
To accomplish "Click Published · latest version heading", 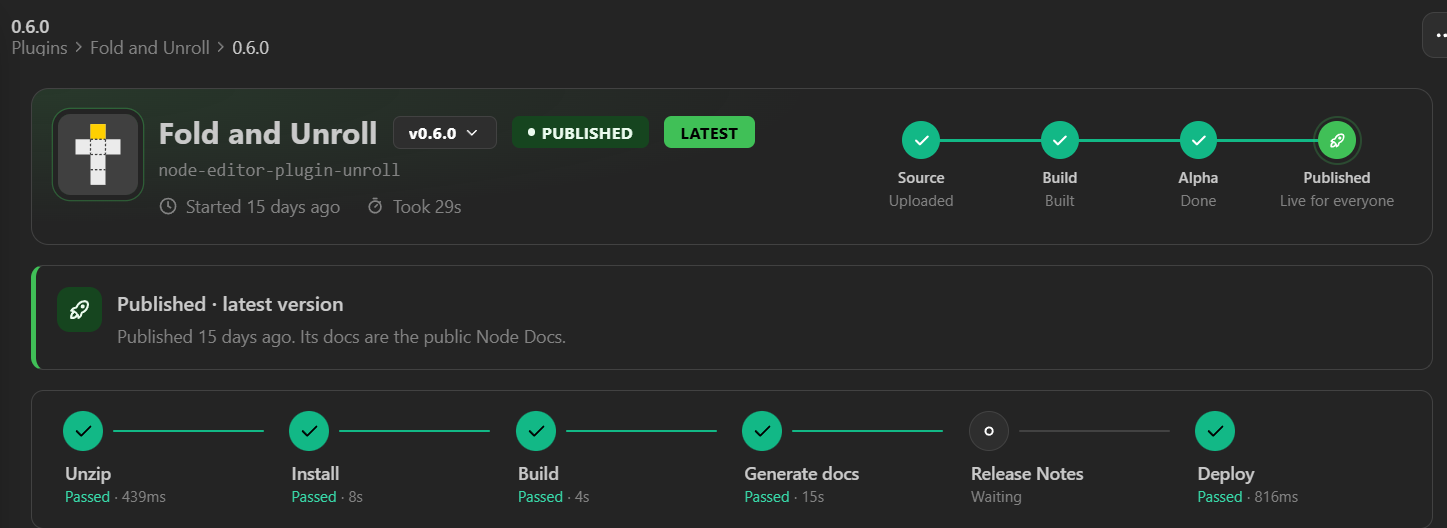I will coord(230,304).
